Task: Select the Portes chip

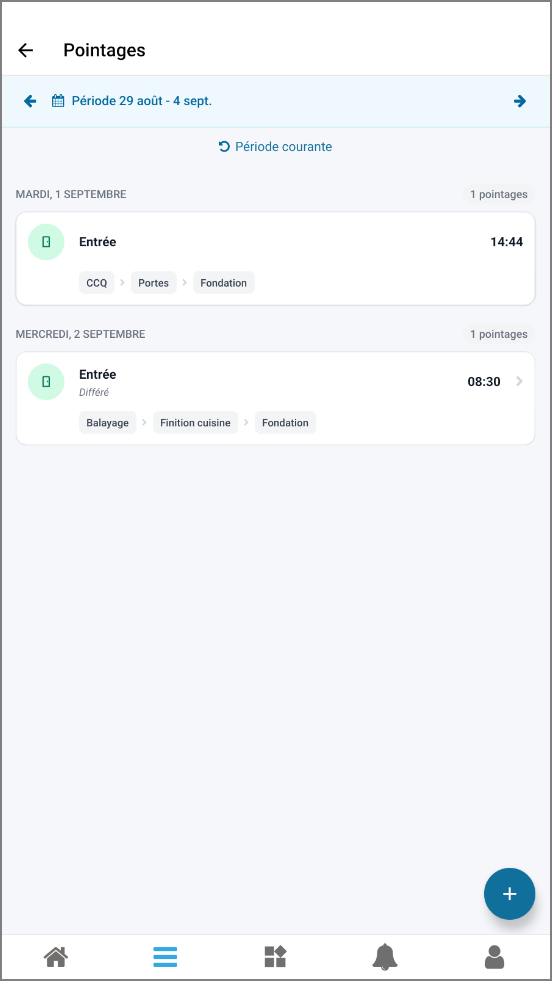Action: point(154,283)
